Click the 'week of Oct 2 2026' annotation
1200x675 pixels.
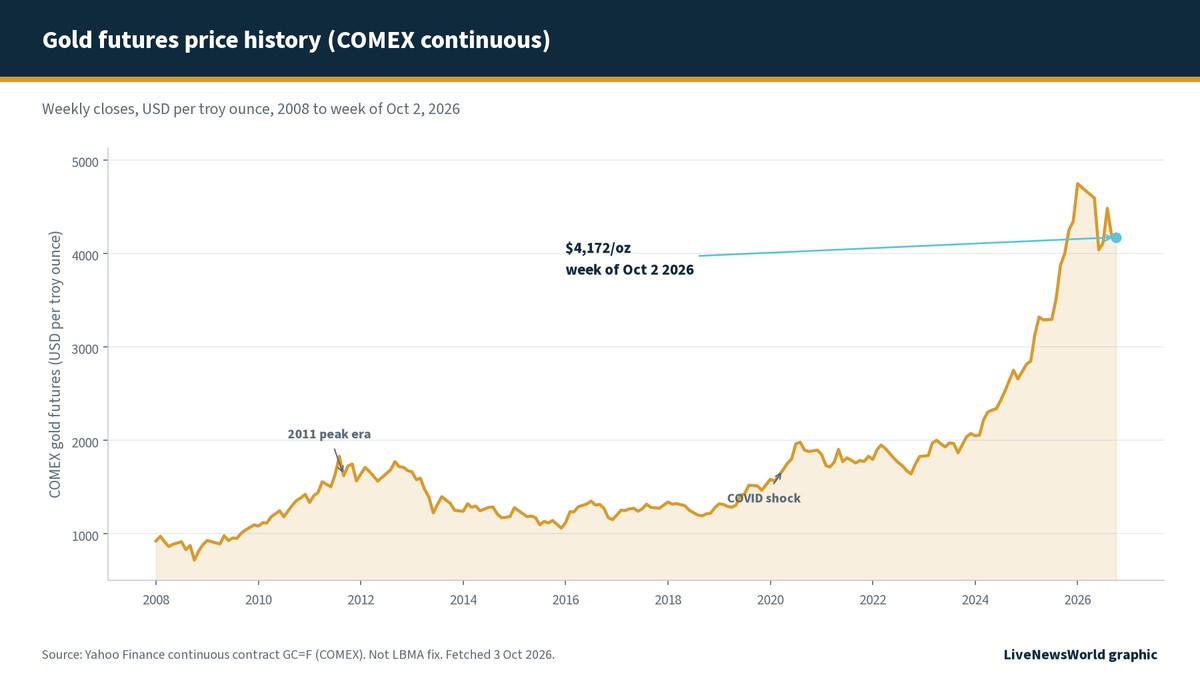pyautogui.click(x=630, y=269)
